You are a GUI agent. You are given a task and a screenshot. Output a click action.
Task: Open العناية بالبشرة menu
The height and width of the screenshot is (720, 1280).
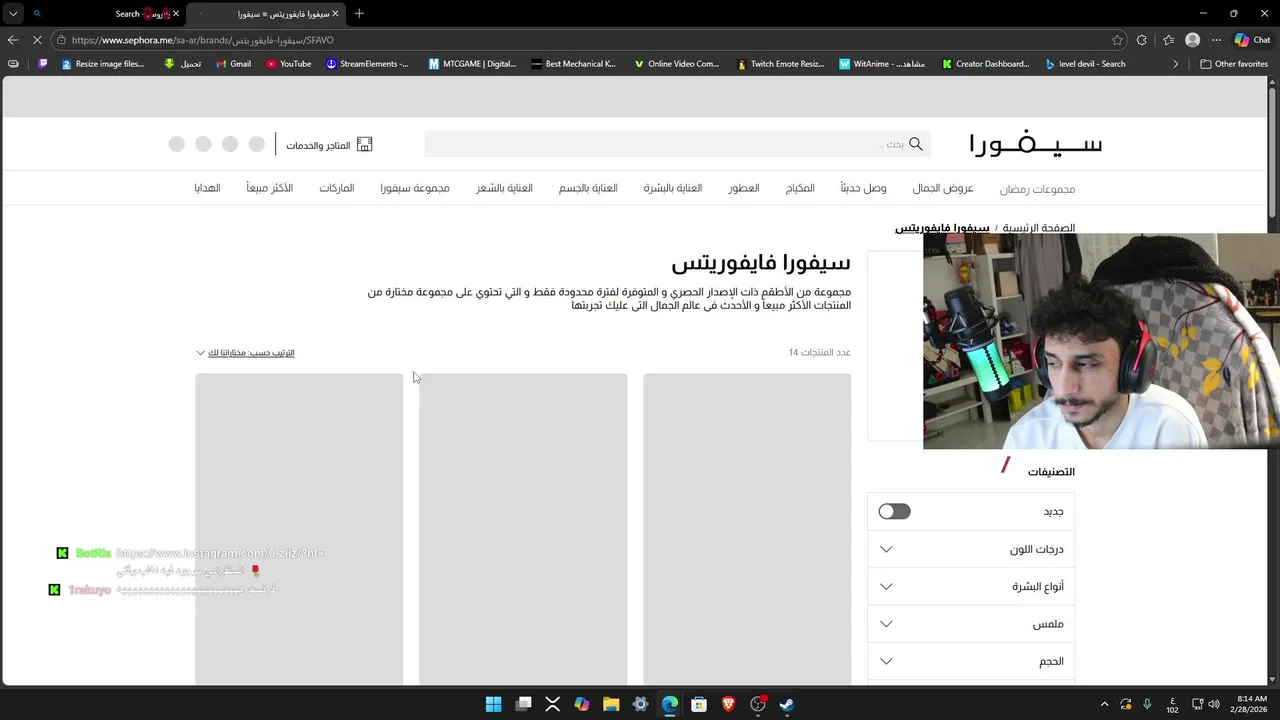pos(673,188)
